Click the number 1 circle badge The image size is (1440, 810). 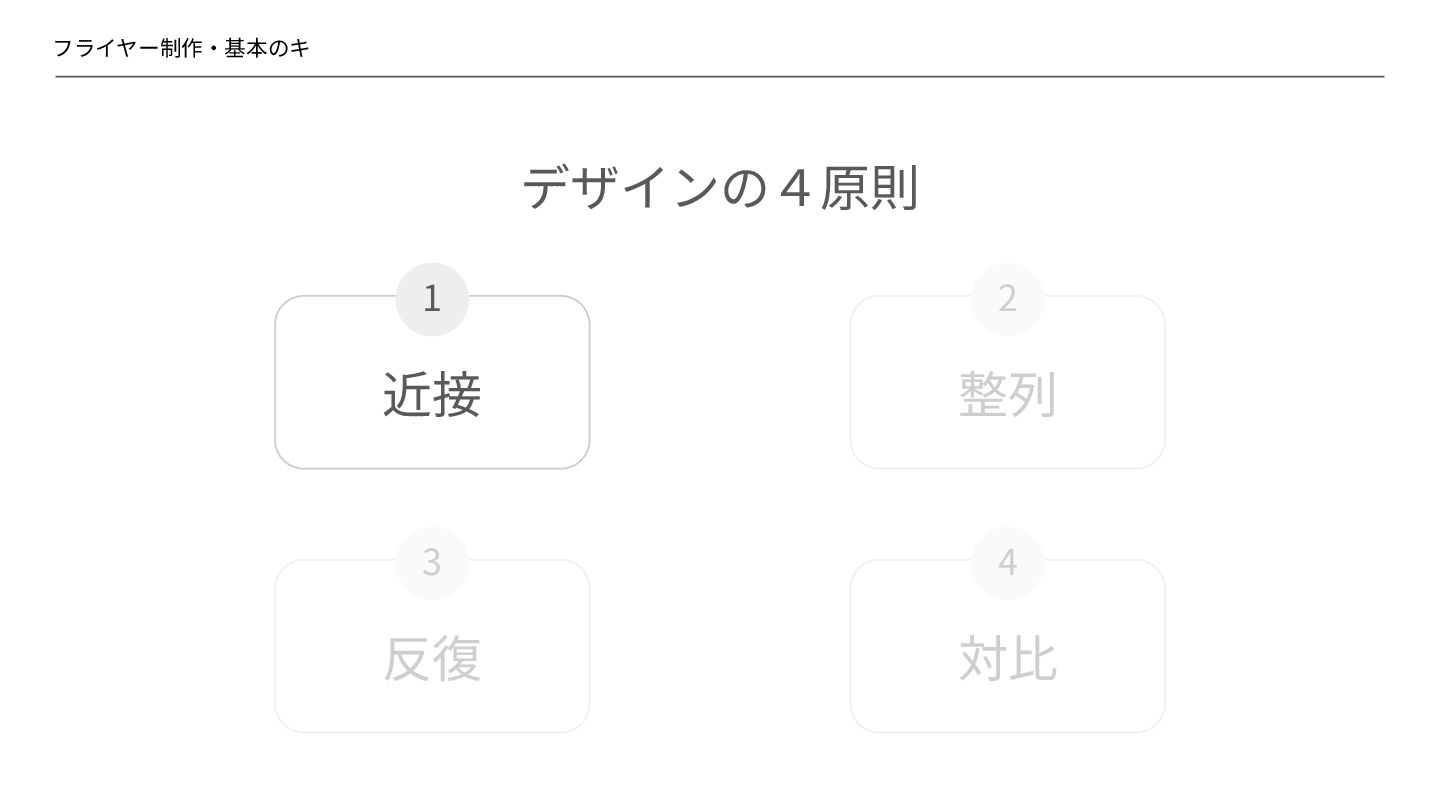(432, 298)
